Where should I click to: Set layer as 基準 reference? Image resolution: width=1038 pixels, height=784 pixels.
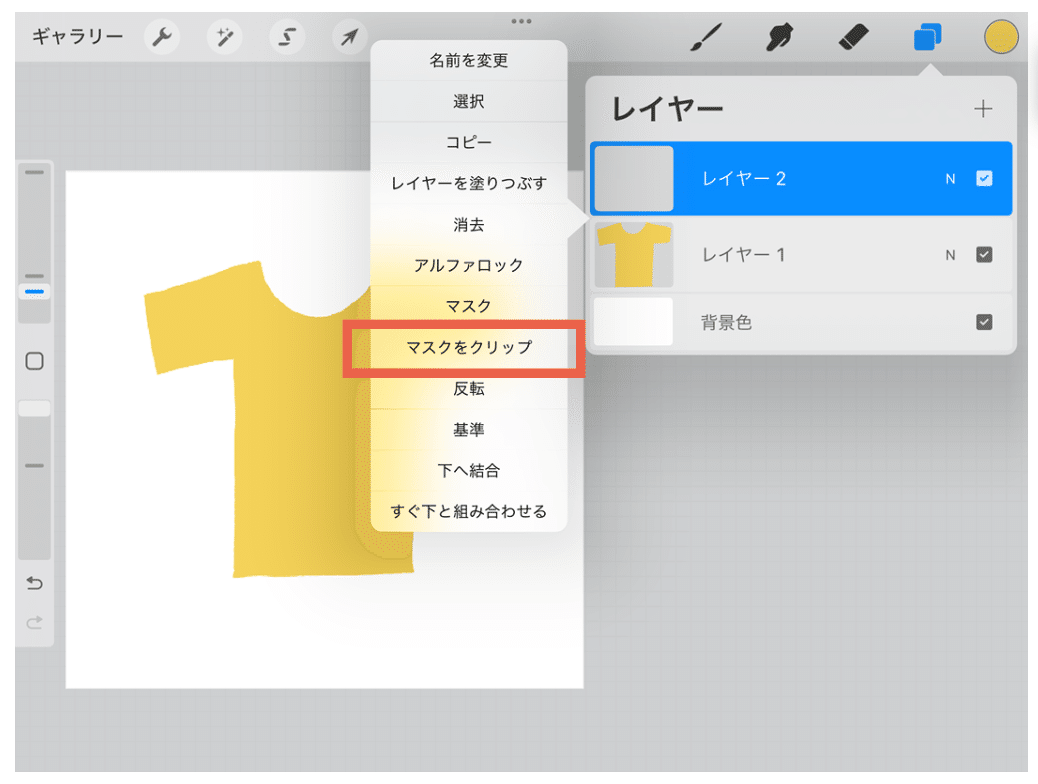[469, 430]
